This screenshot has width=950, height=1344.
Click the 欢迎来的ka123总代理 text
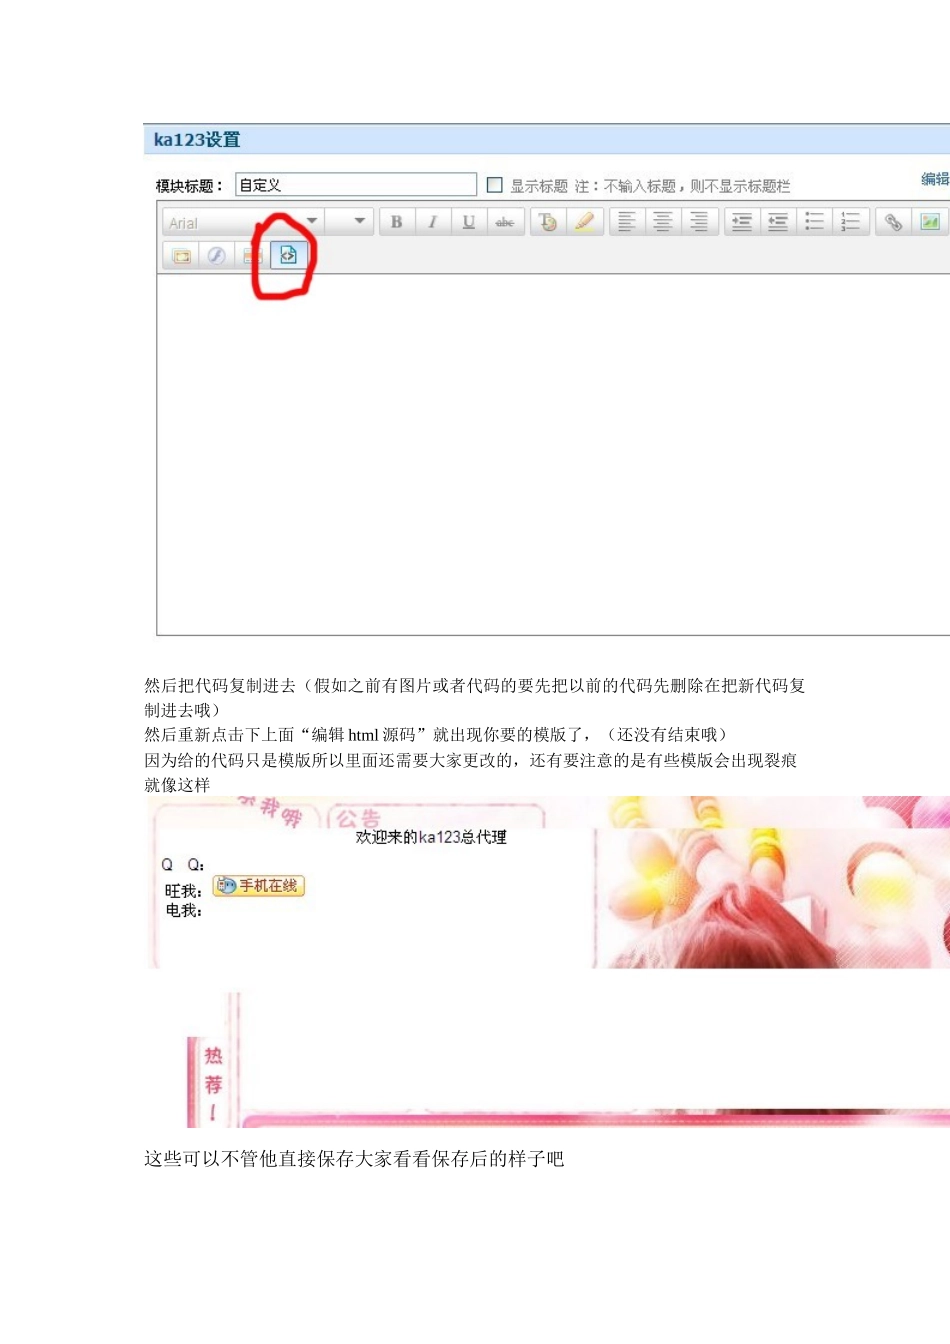(x=431, y=837)
